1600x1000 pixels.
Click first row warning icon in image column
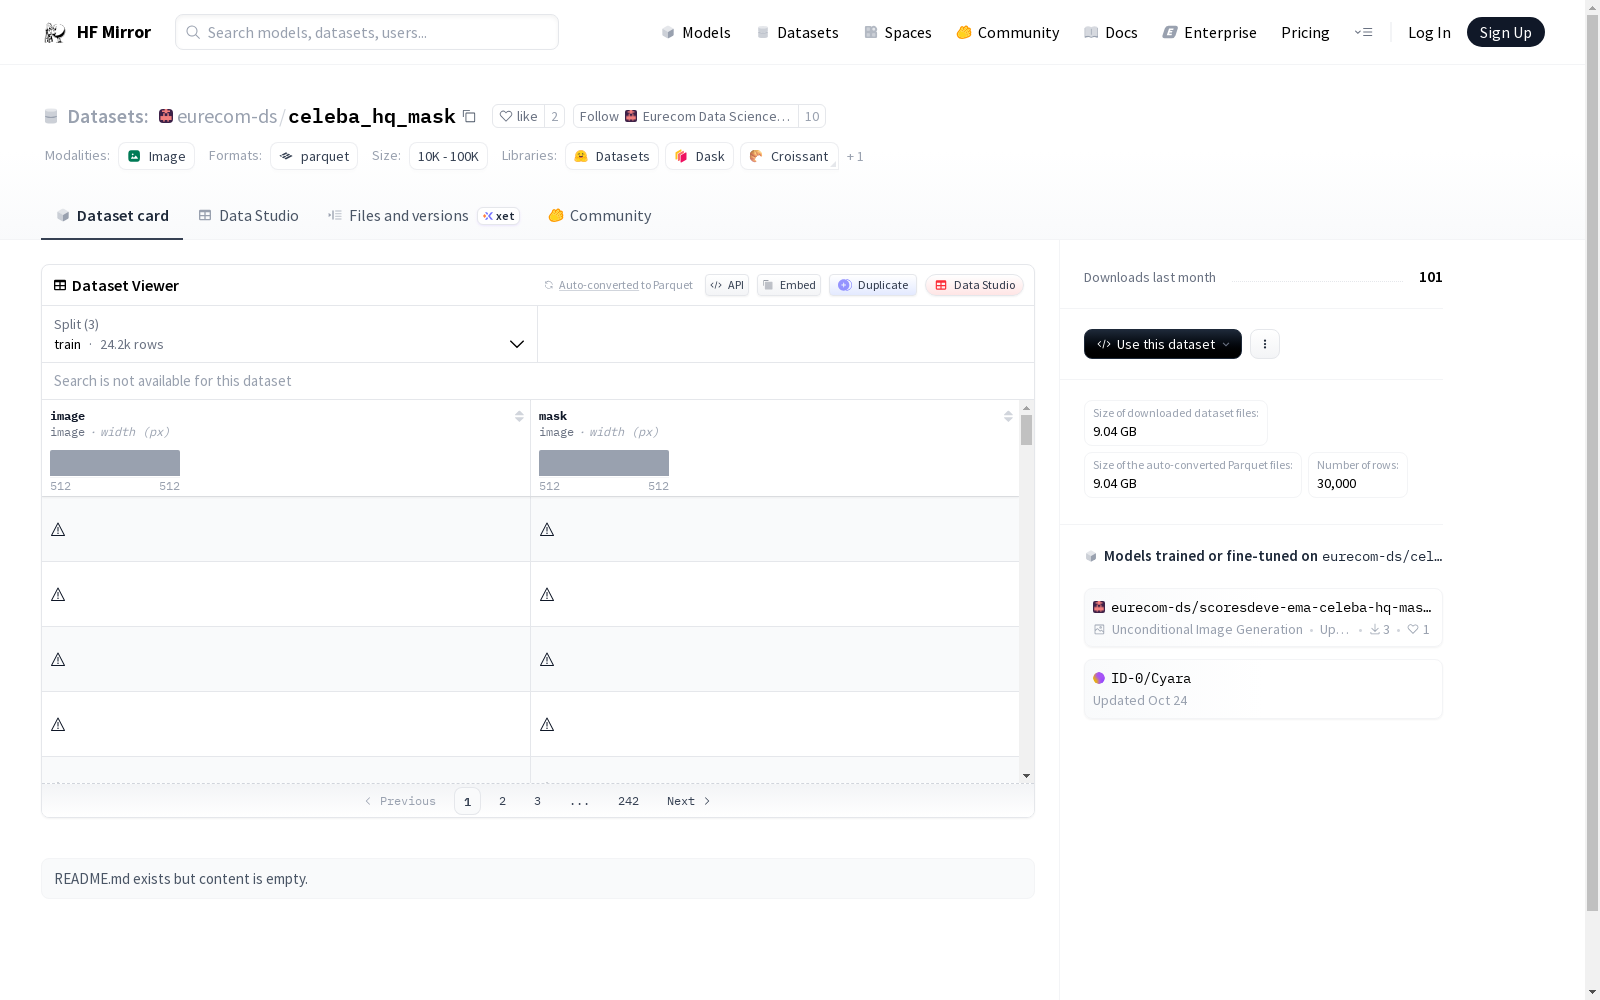[x=58, y=529]
